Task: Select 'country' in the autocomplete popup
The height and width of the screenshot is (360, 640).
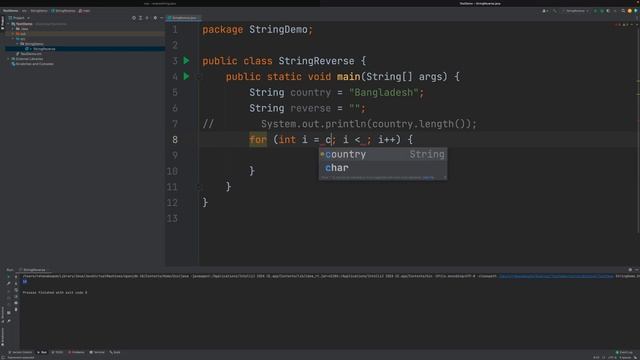Action: coord(382,154)
